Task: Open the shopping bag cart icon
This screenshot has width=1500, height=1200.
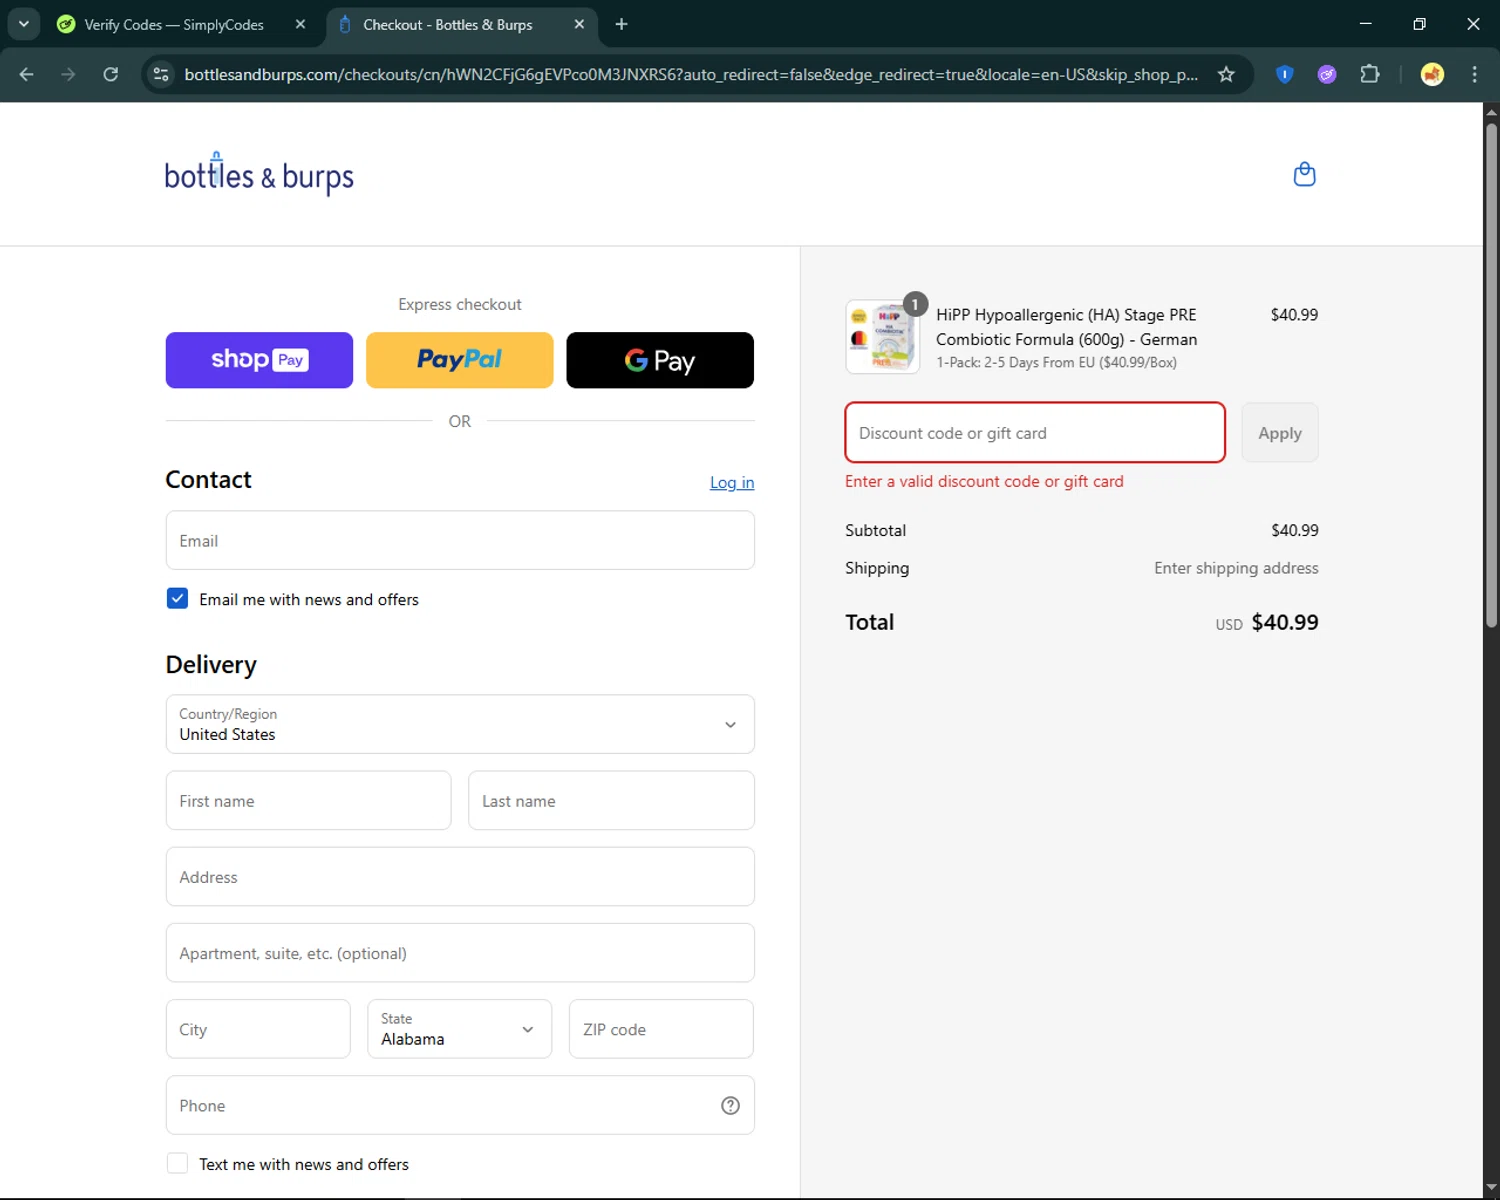Action: (1304, 174)
